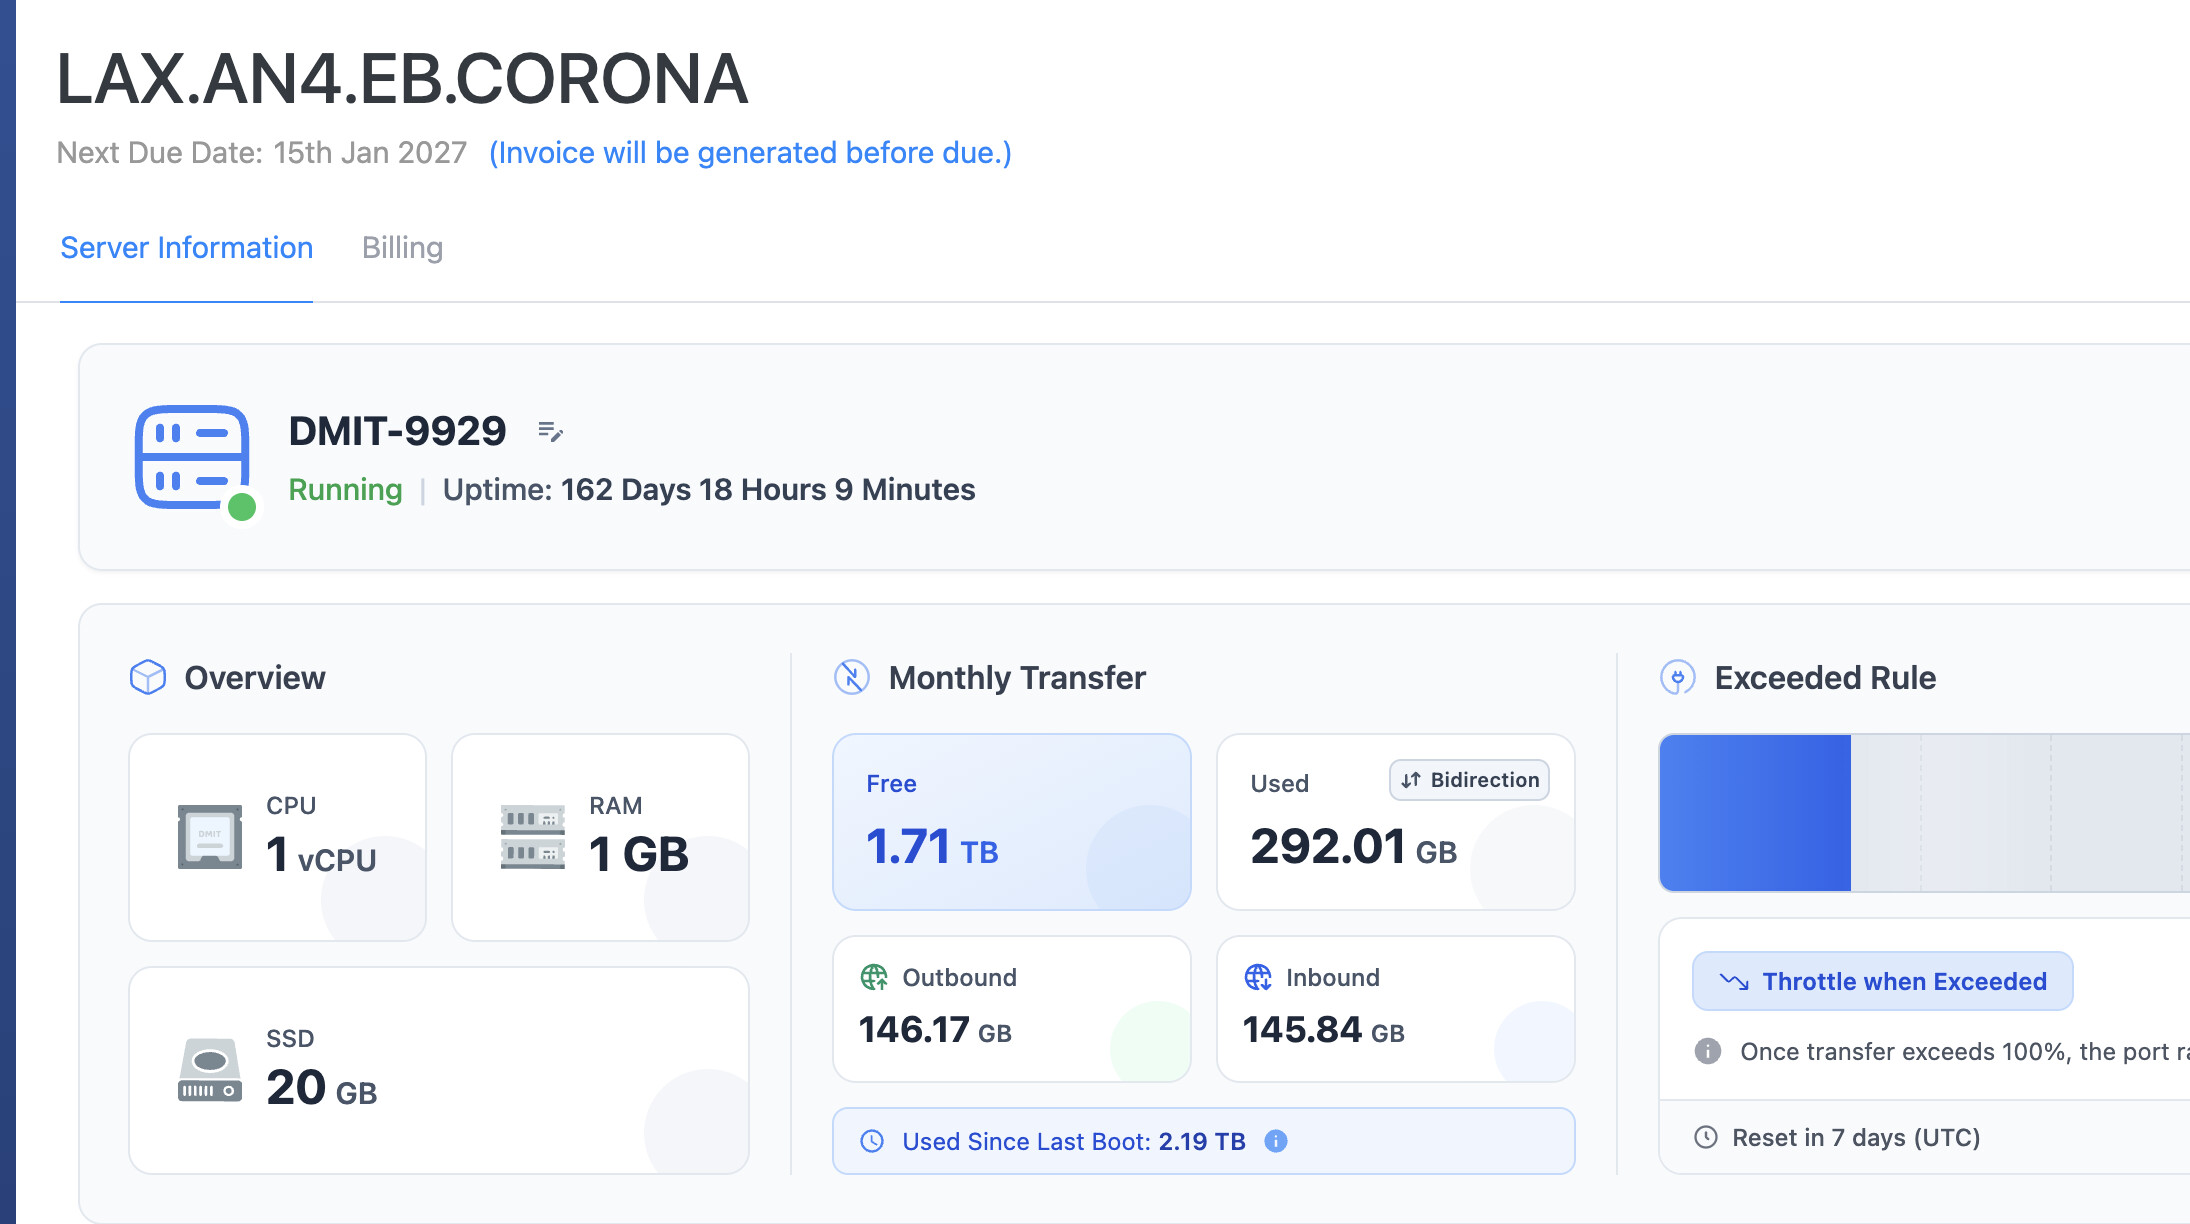Click the Overview cube icon
Viewport: 2190px width, 1224px height.
click(148, 677)
